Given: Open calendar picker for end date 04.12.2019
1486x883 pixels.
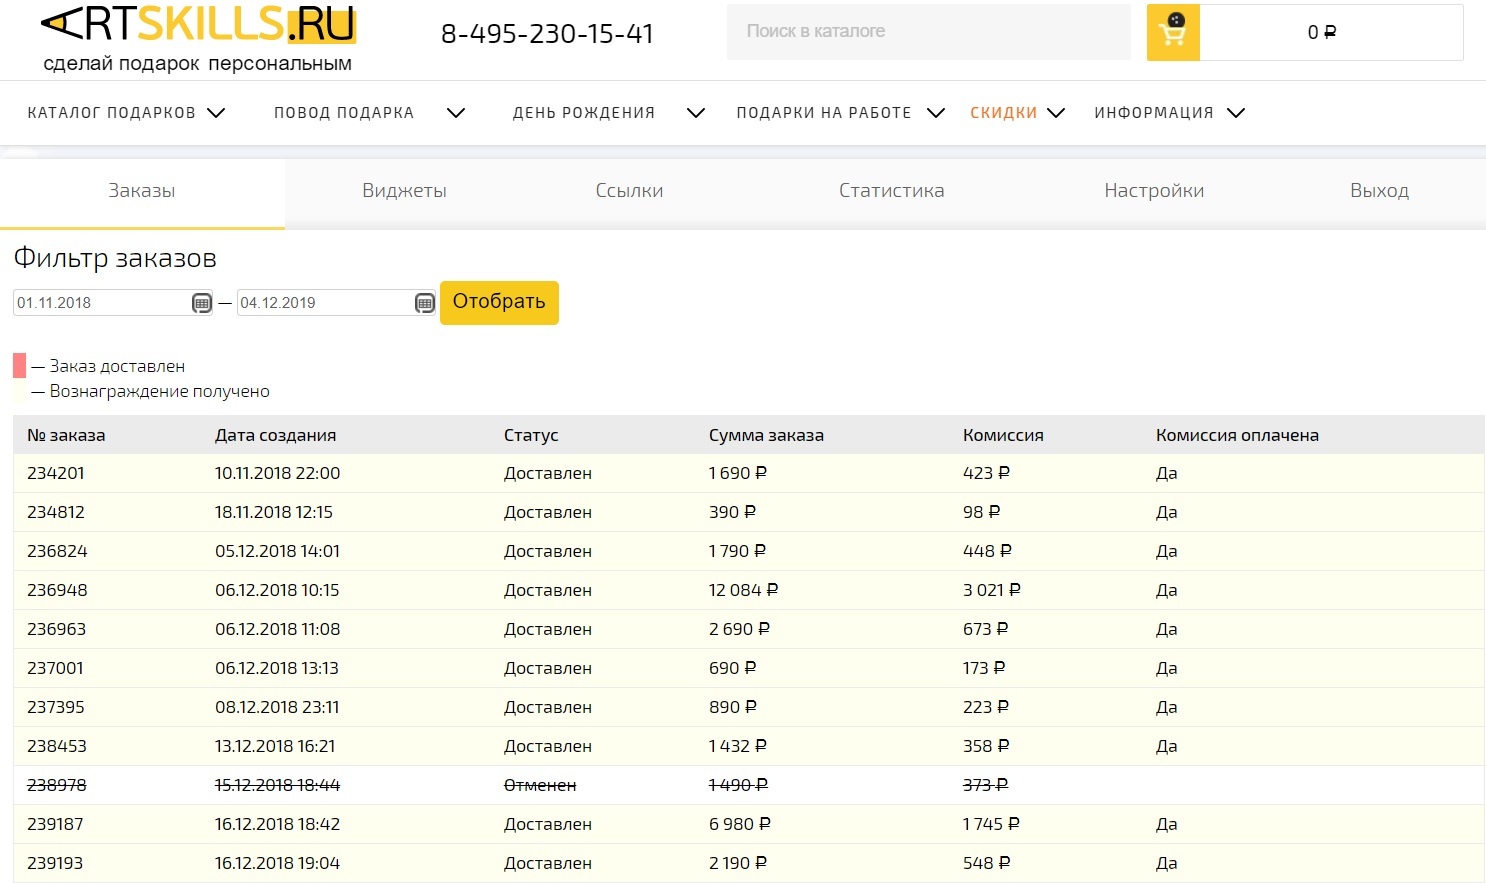Looking at the screenshot, I should (x=425, y=303).
